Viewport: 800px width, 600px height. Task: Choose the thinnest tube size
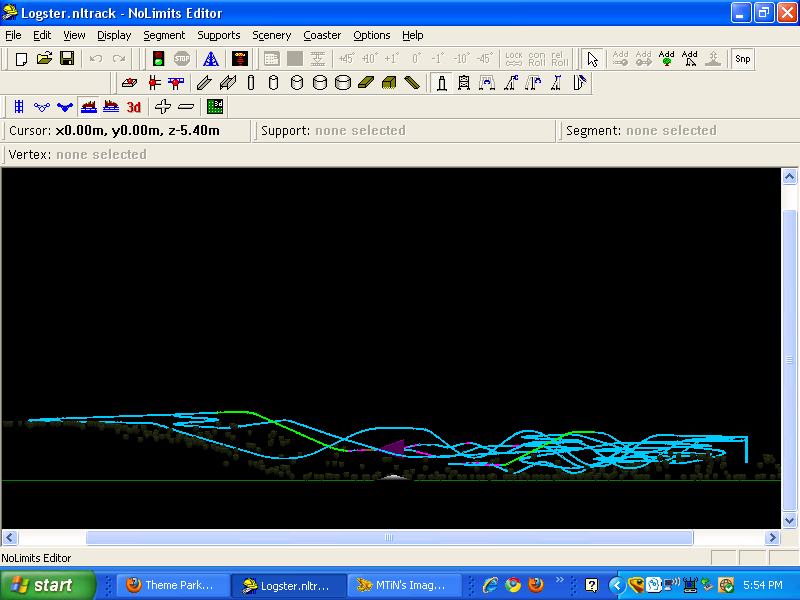(x=251, y=83)
